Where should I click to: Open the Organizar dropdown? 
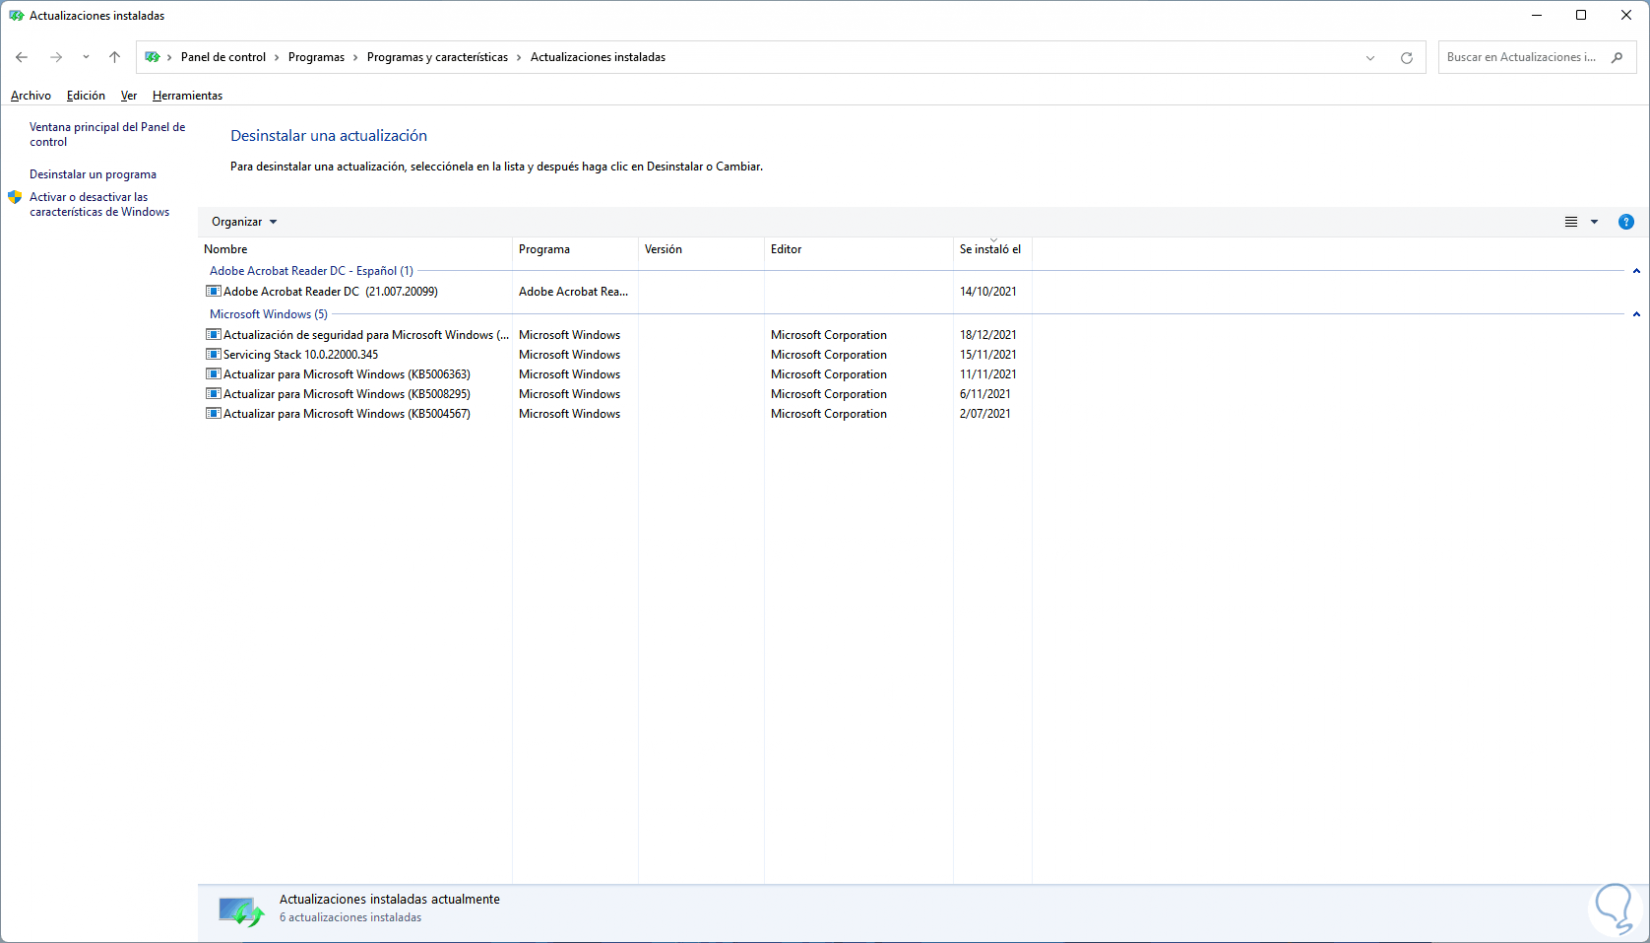(x=244, y=221)
